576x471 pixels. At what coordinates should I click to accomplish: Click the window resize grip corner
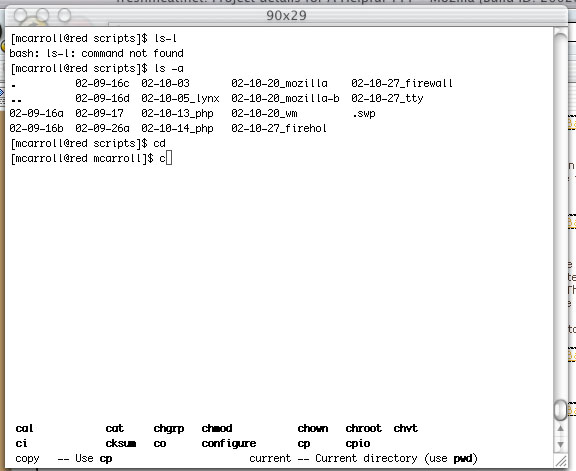(x=561, y=461)
